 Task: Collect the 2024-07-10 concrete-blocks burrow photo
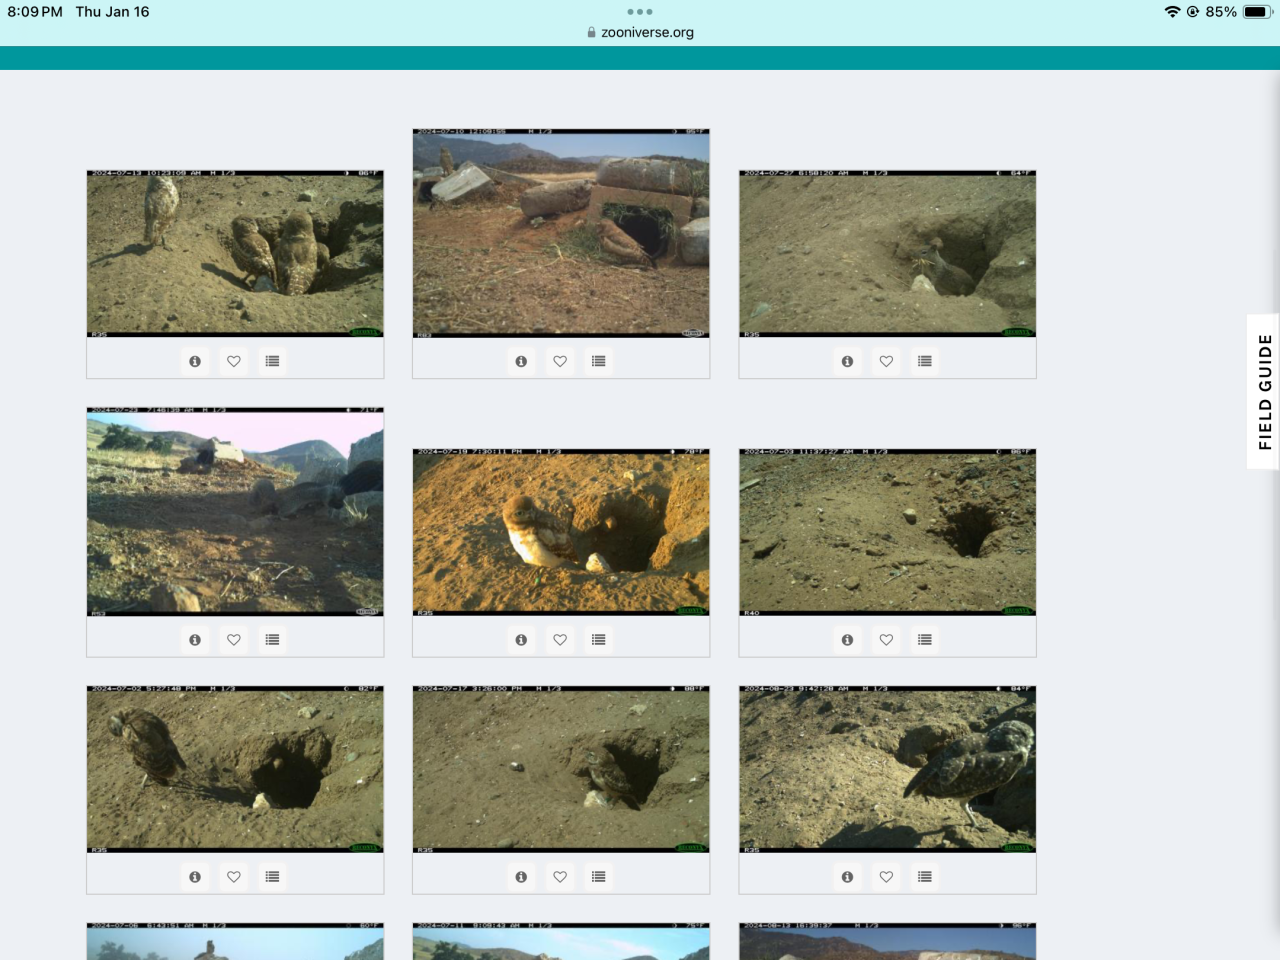[x=598, y=361]
